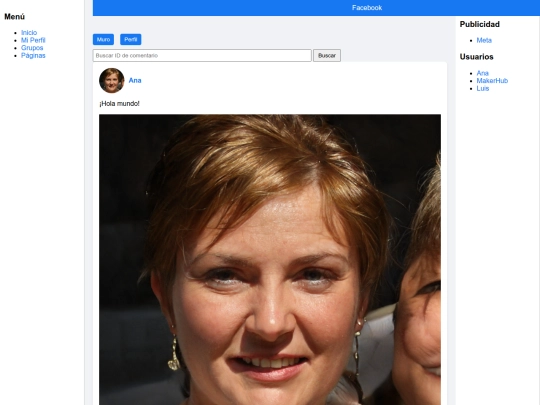The image size is (540, 405).
Task: Click the Usuarios heading
Action: [477, 57]
